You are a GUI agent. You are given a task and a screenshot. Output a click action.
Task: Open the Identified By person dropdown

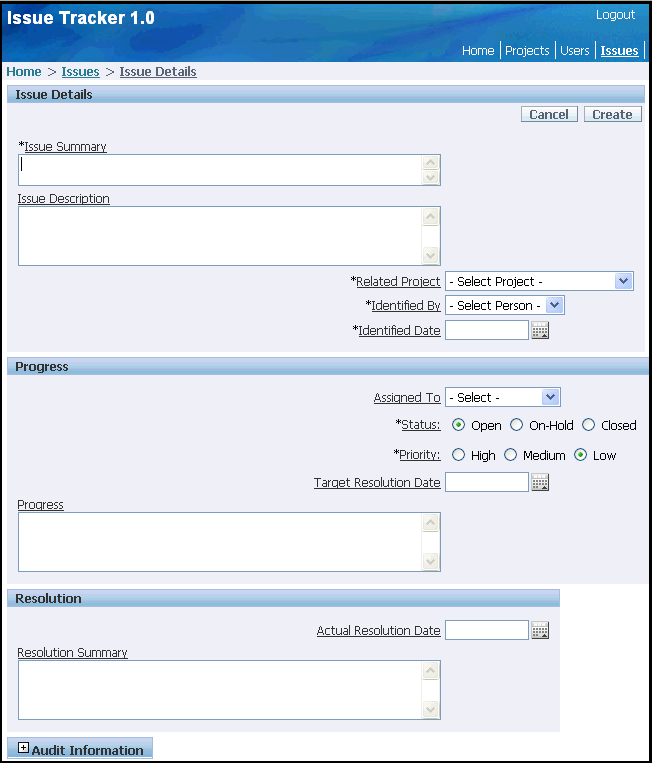pos(505,305)
